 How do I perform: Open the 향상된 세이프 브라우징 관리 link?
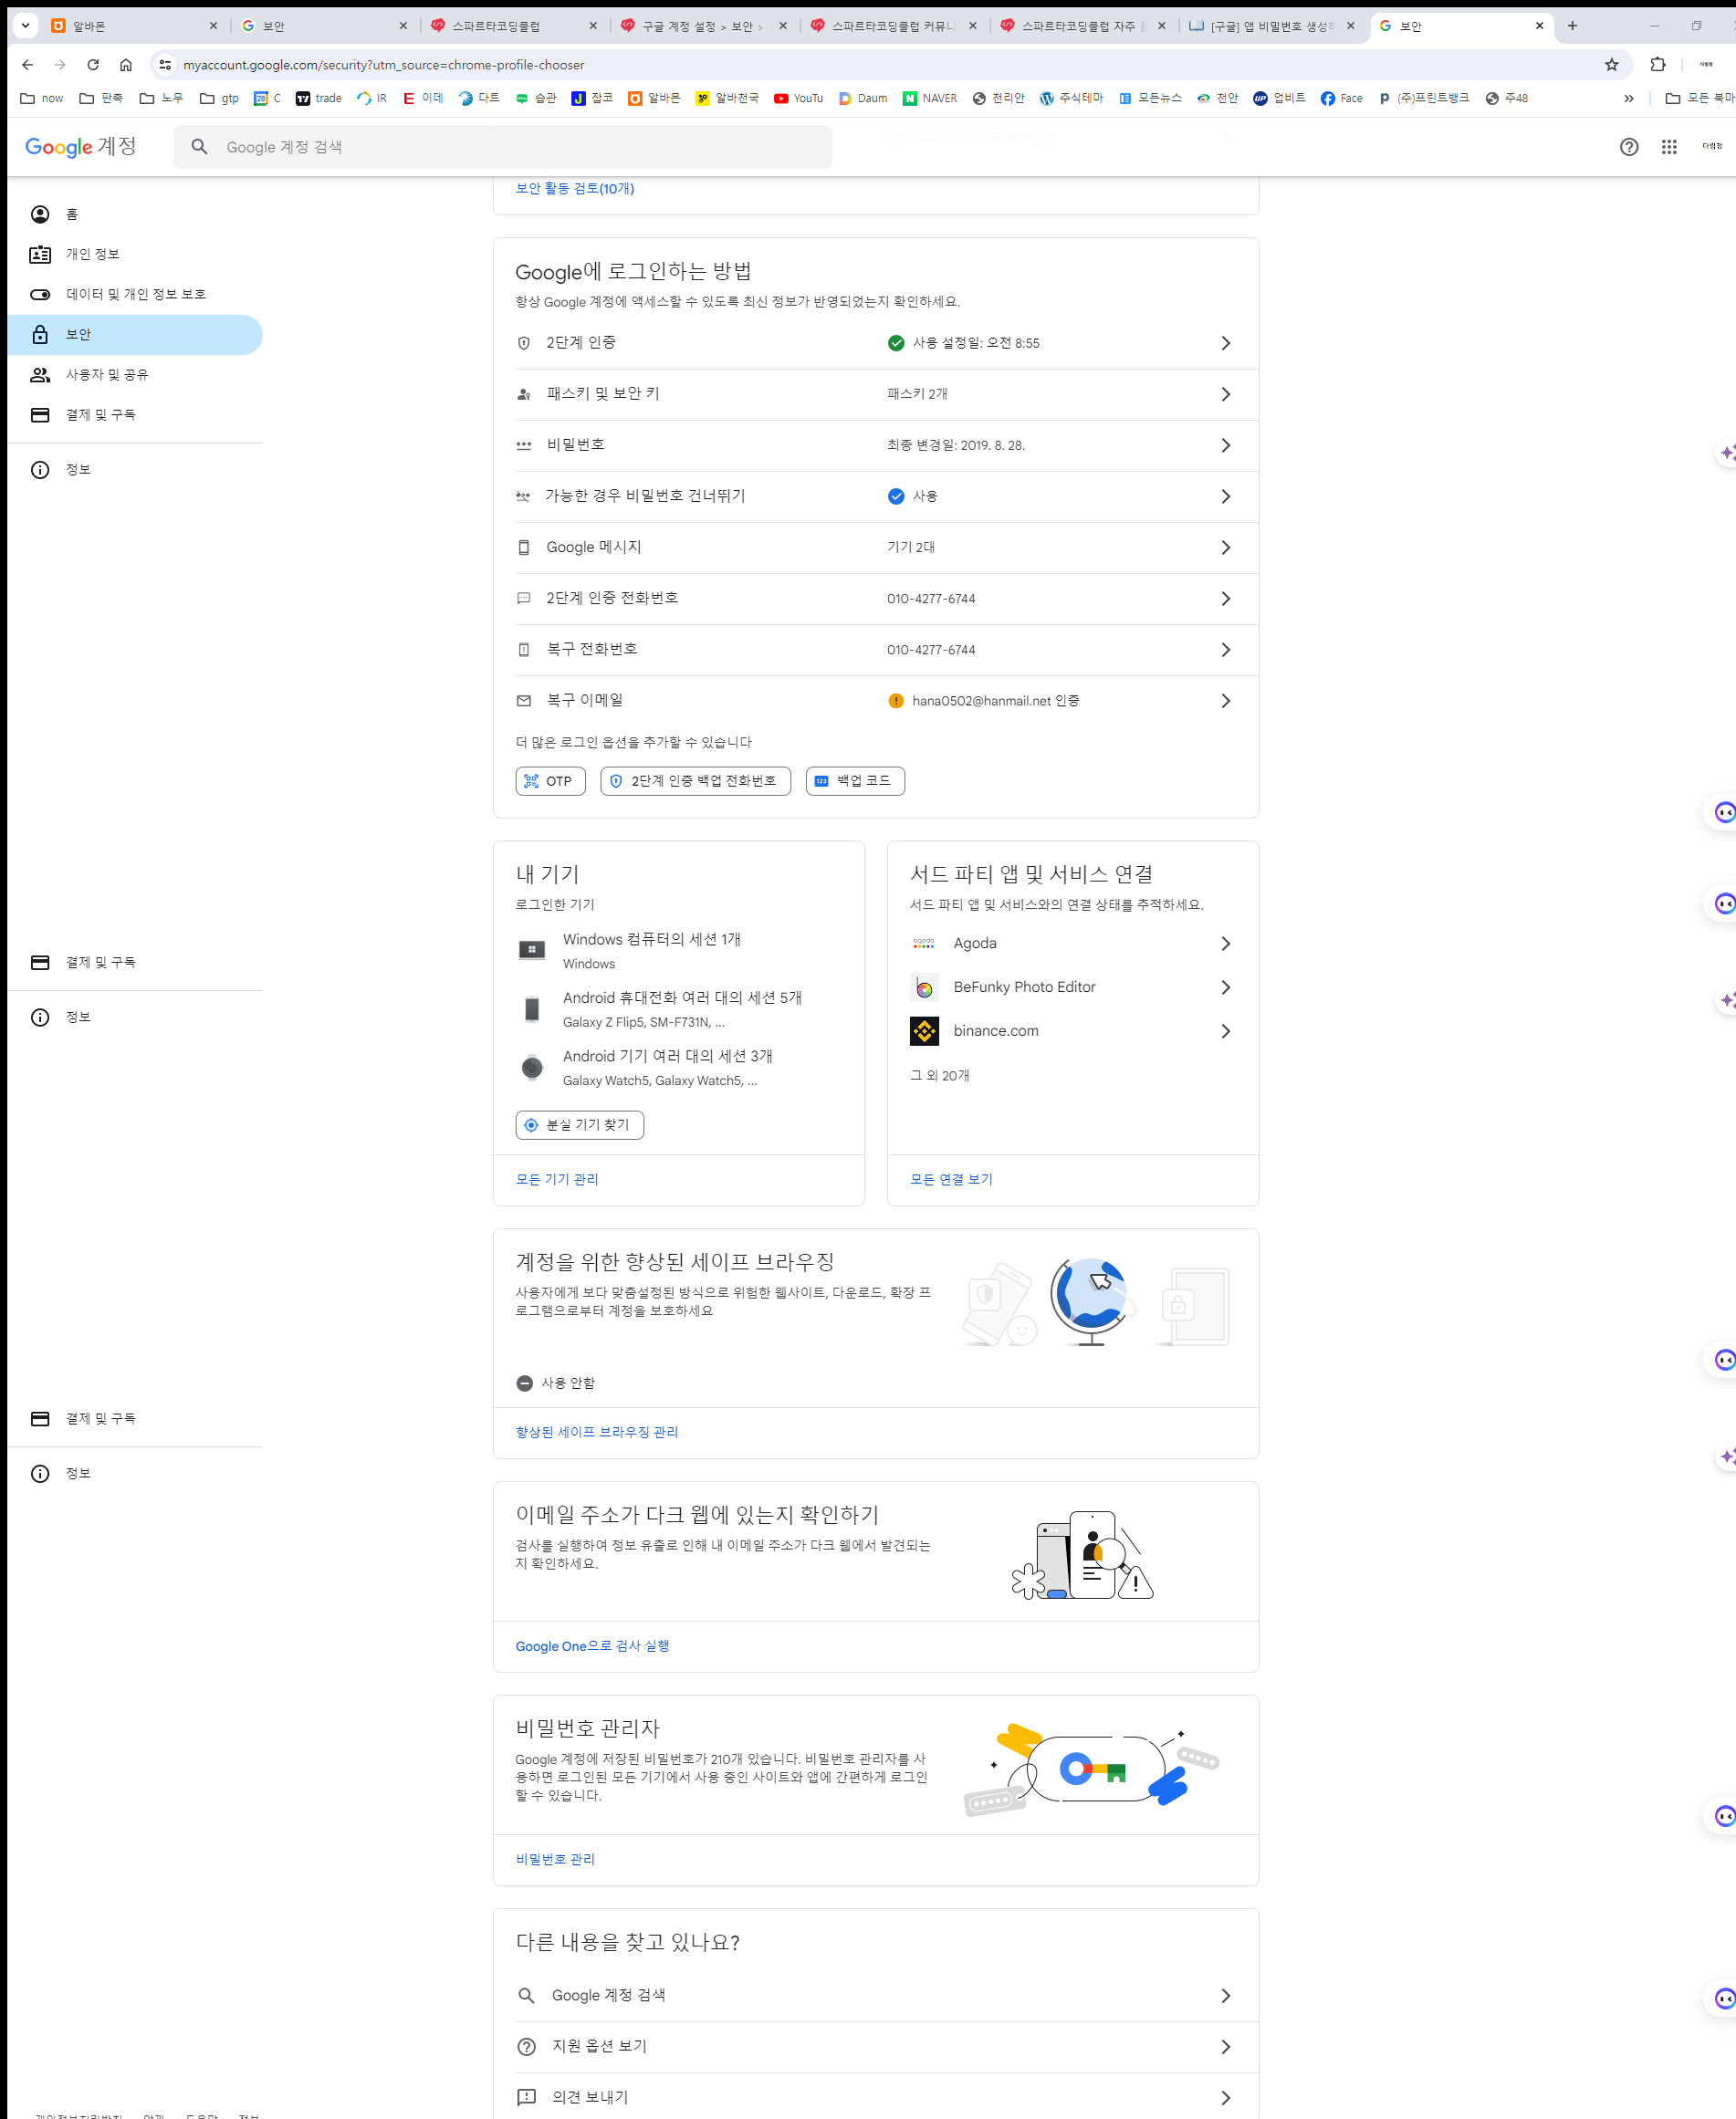pyautogui.click(x=597, y=1432)
